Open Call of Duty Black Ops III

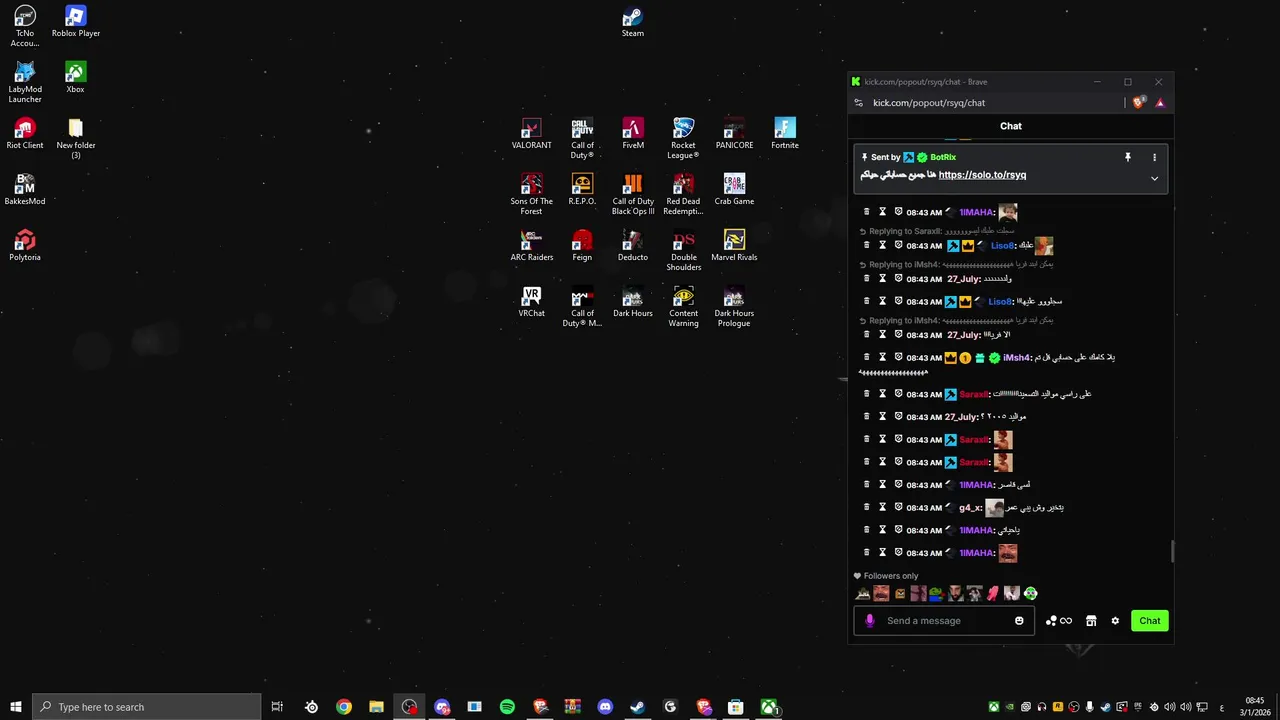pos(633,195)
